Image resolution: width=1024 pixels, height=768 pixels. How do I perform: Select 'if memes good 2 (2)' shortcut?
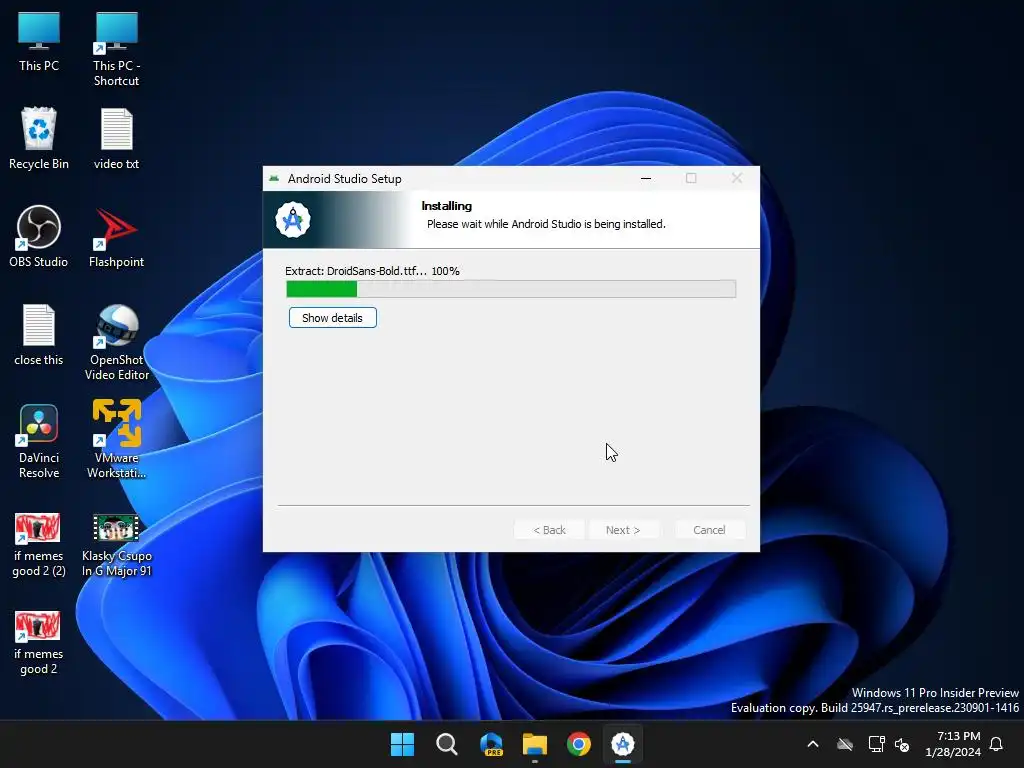point(39,545)
